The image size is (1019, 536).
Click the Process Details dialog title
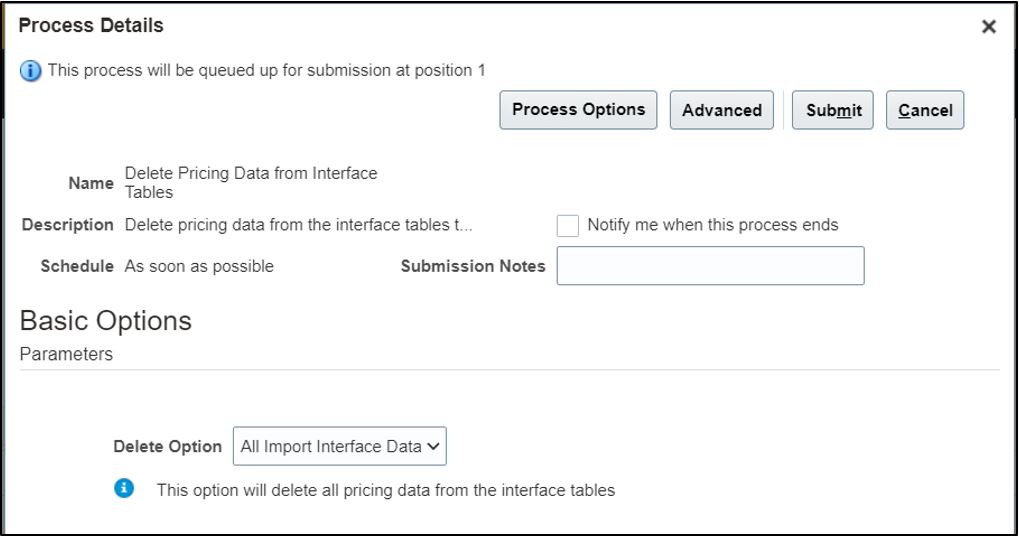coord(91,25)
